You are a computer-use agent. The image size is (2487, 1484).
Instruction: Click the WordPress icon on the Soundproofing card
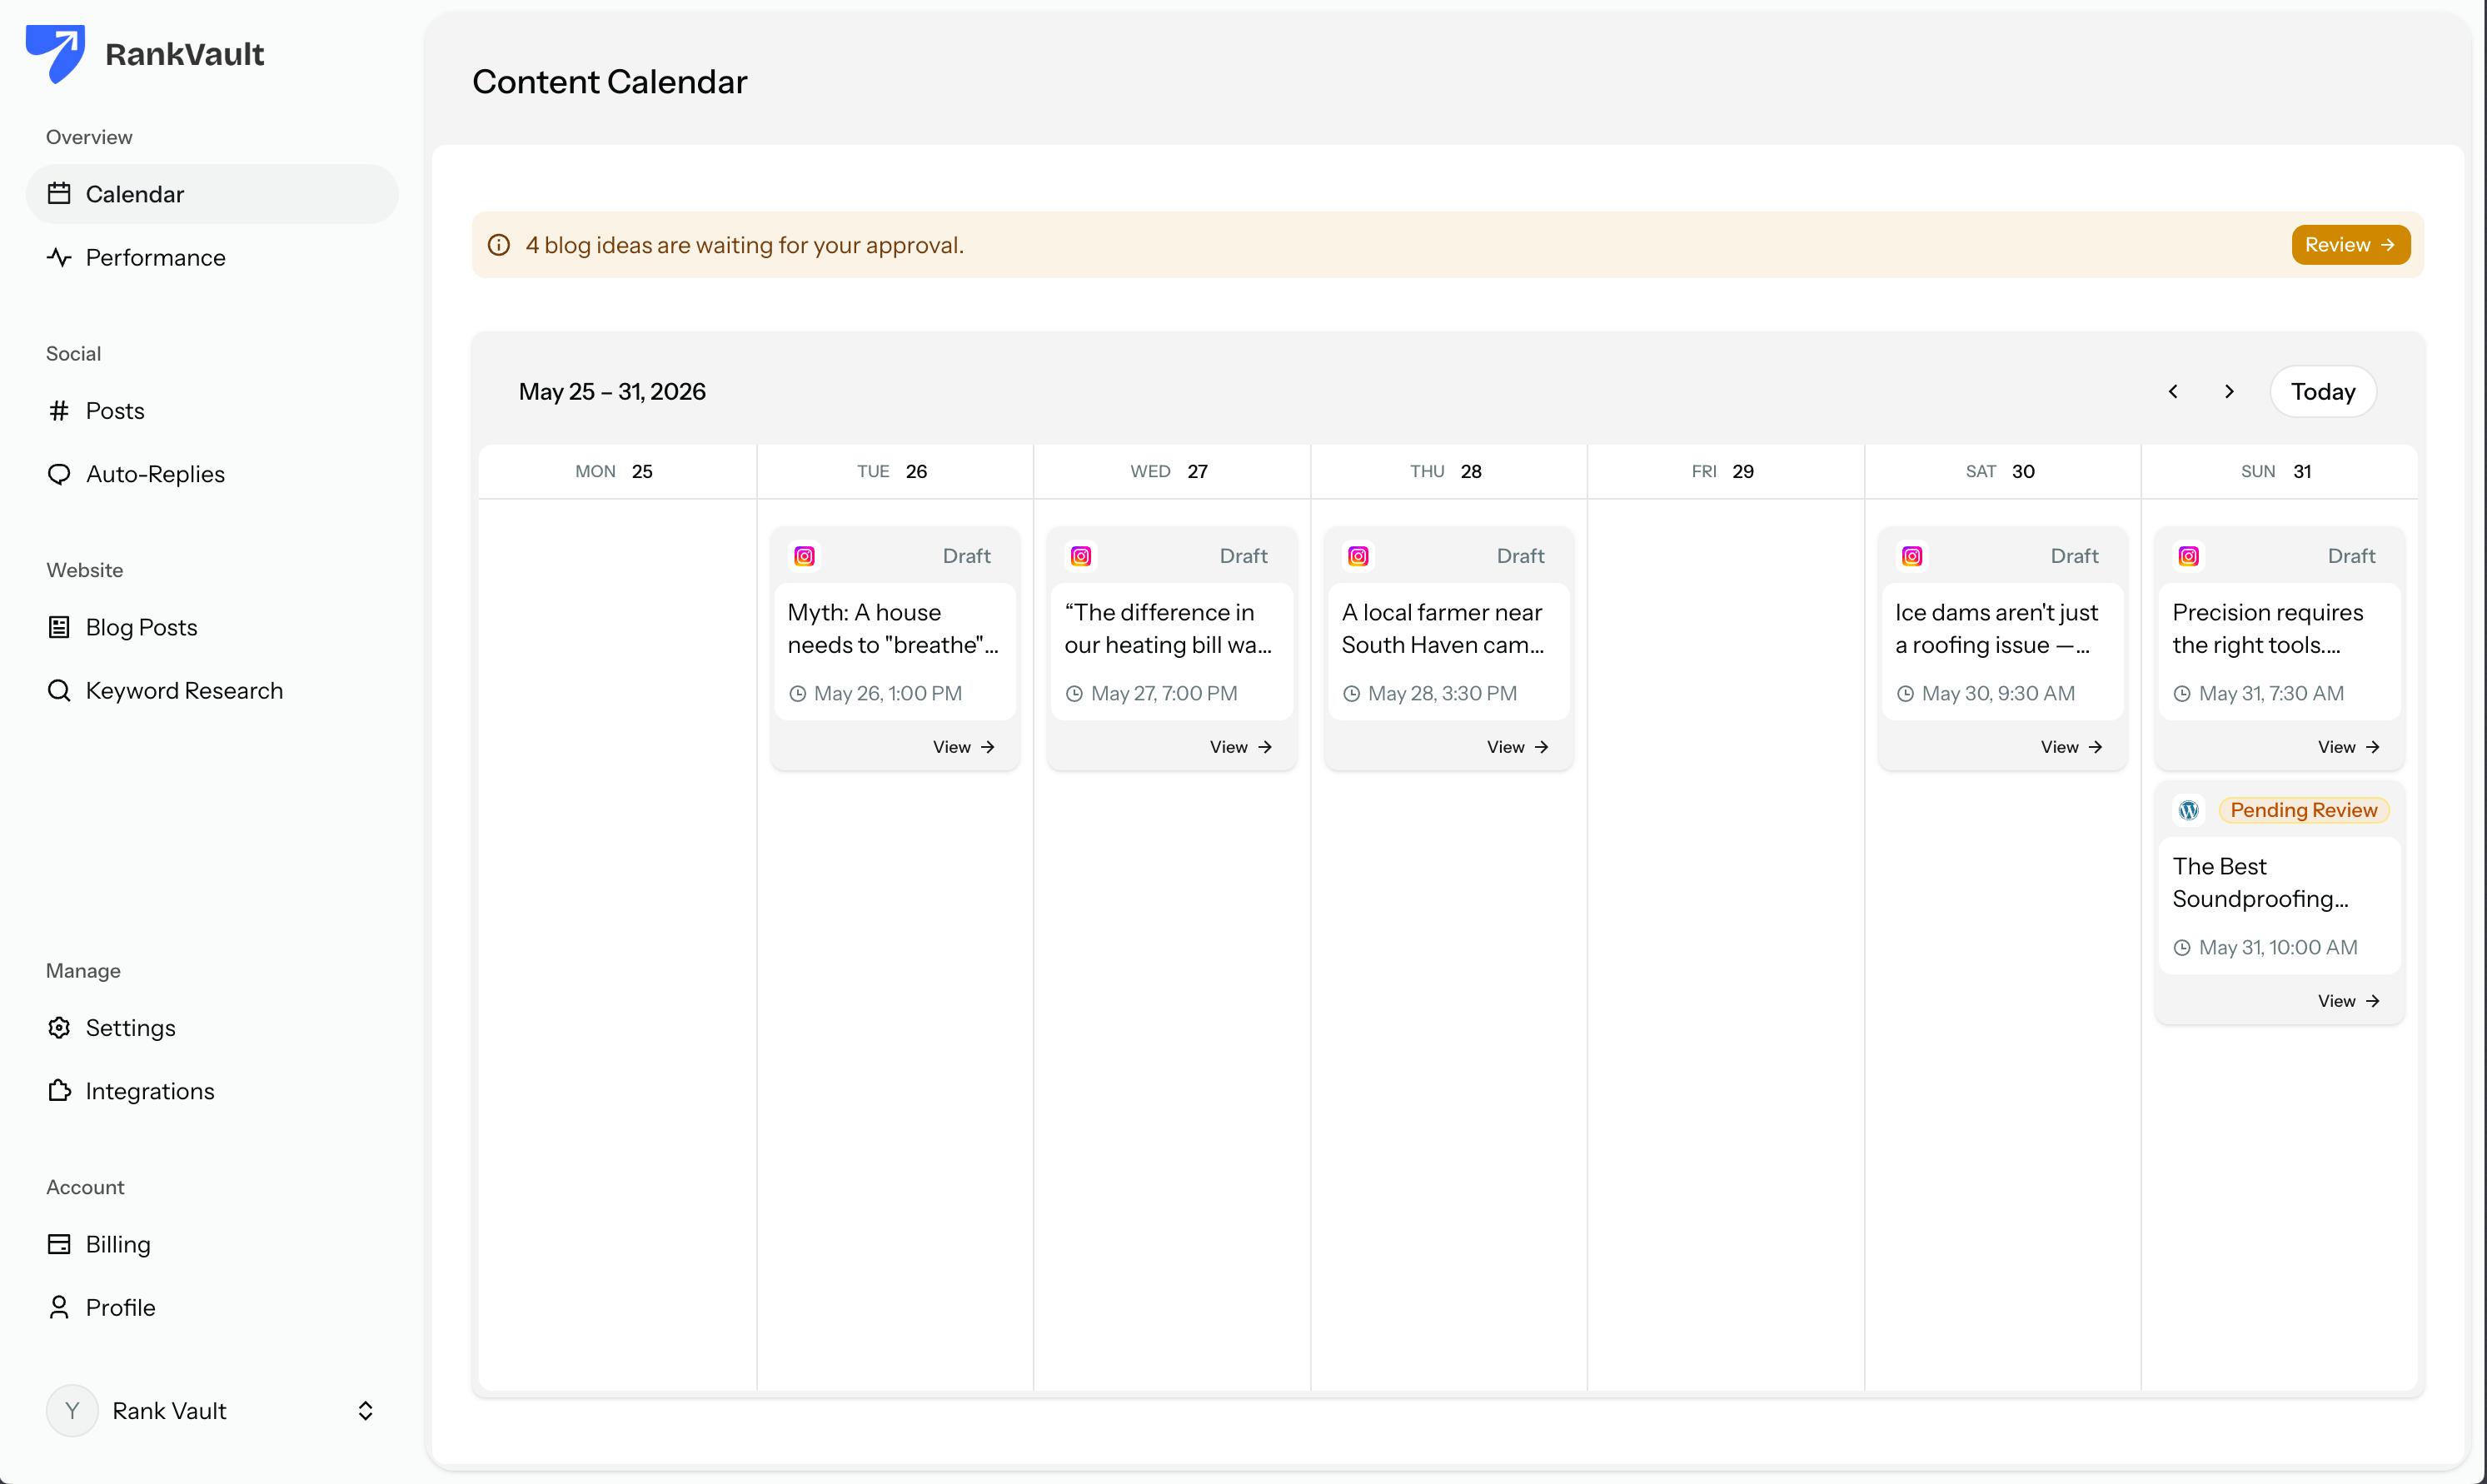tap(2189, 810)
